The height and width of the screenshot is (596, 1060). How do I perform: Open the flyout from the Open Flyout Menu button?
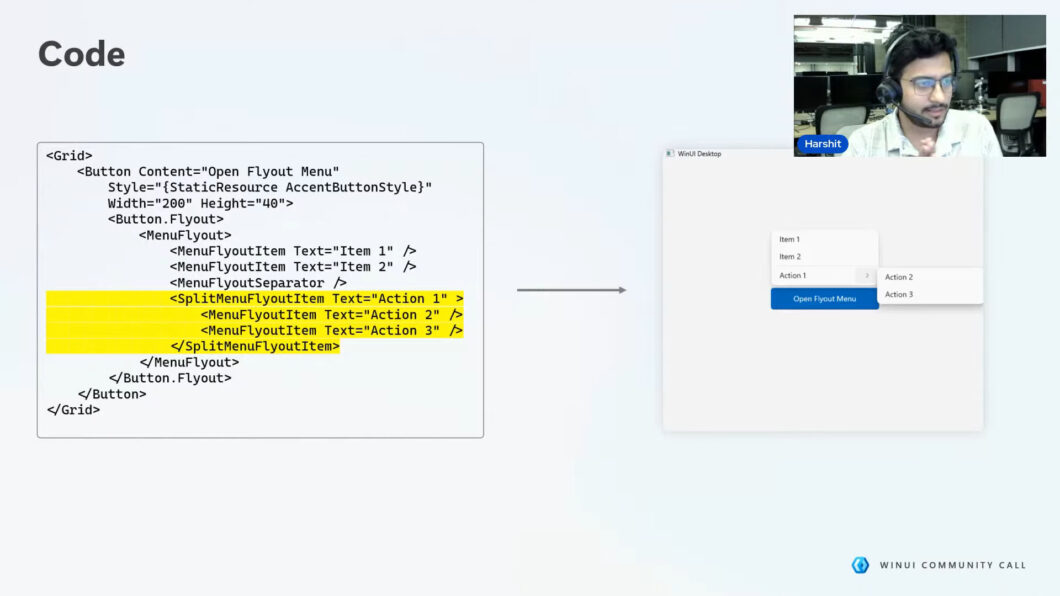coord(824,298)
